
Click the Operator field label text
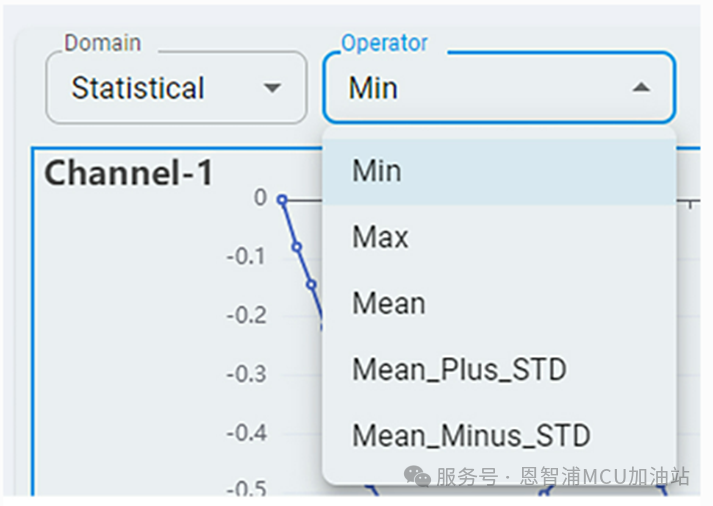pyautogui.click(x=385, y=43)
